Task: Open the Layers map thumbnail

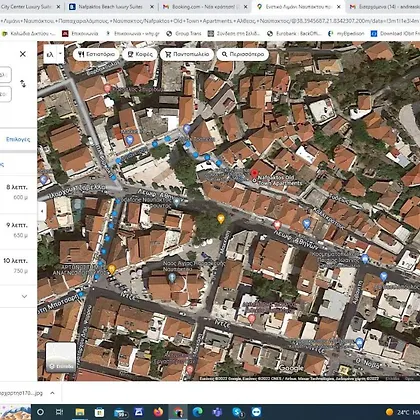Action: 61,357
